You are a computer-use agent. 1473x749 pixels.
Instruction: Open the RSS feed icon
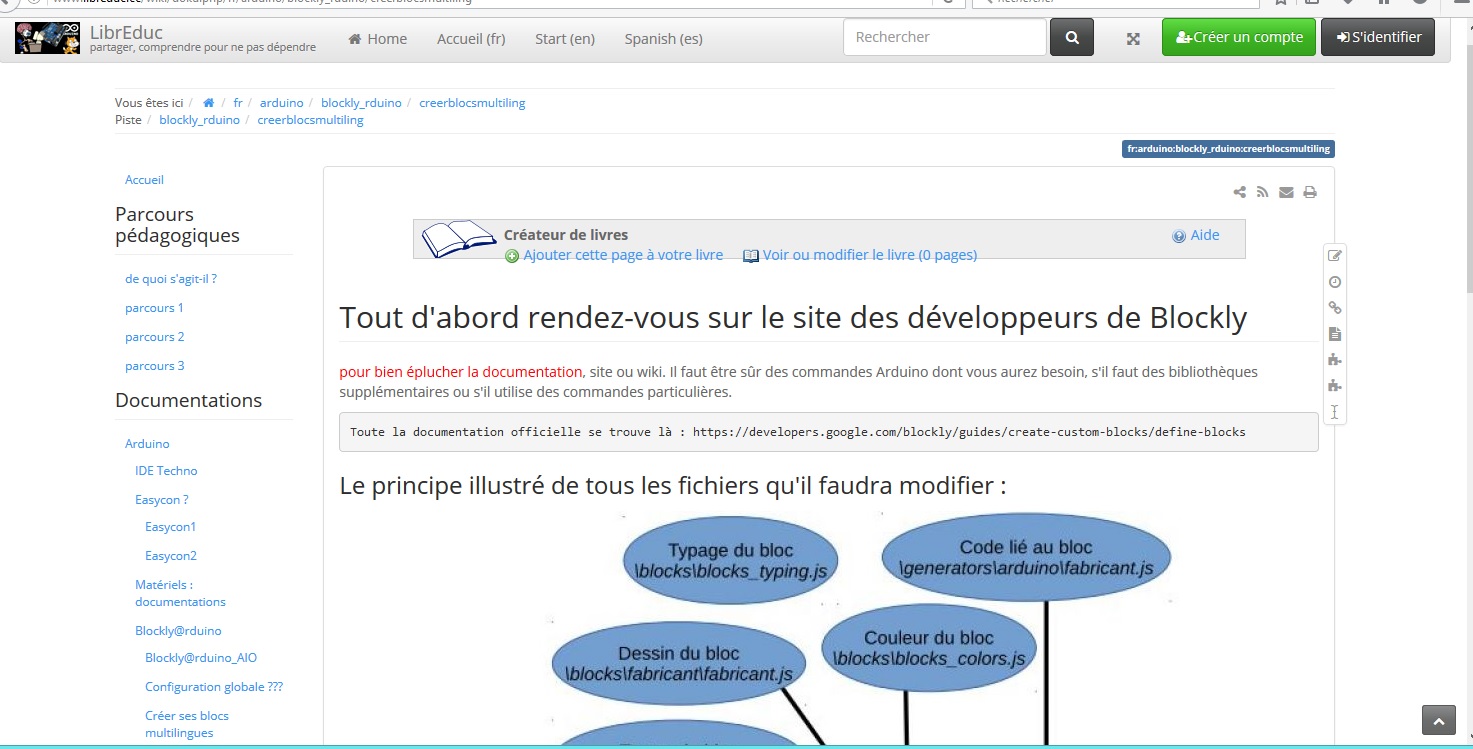(1263, 192)
